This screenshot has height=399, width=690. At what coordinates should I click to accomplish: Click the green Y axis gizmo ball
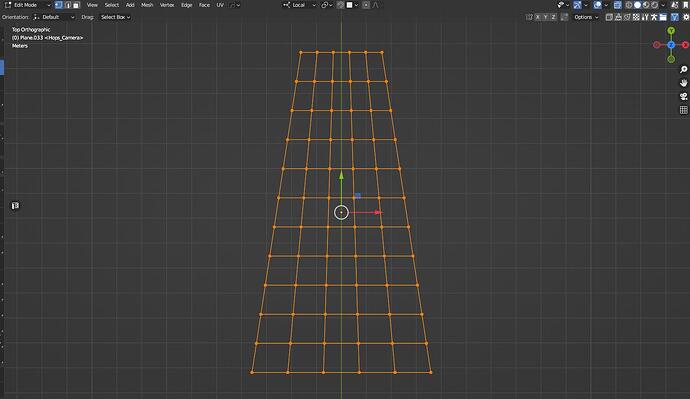click(671, 30)
